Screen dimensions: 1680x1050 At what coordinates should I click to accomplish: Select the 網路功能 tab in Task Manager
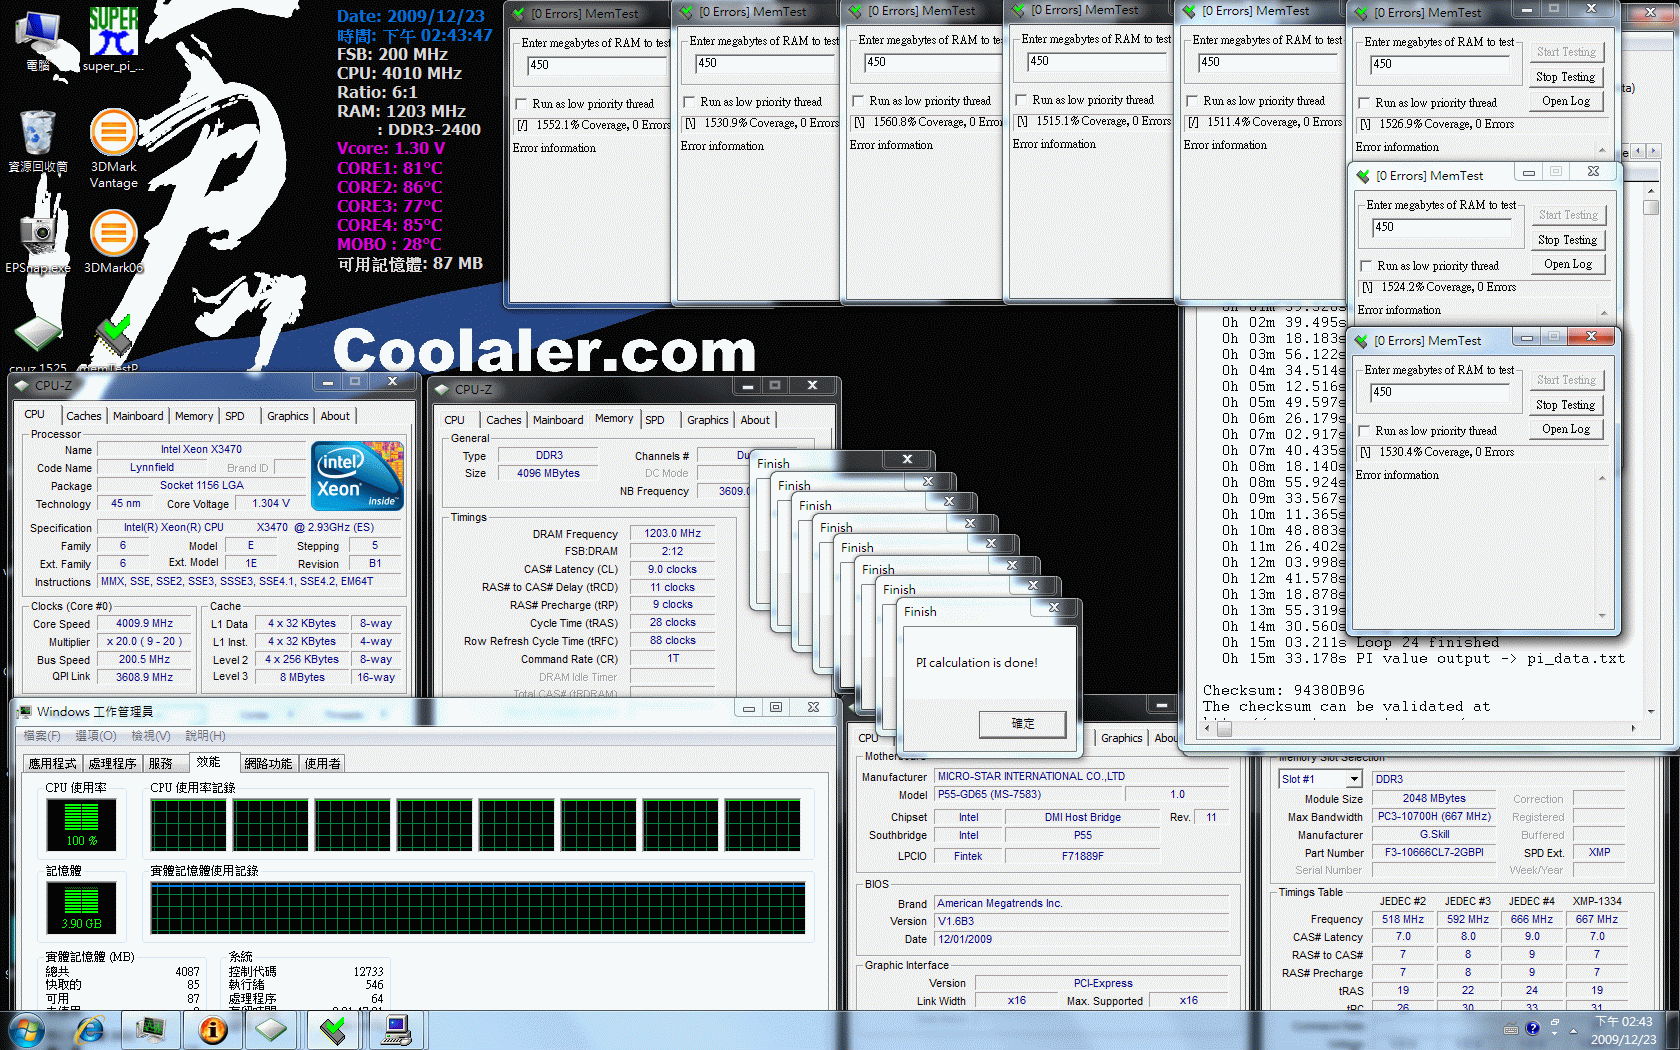click(x=268, y=763)
